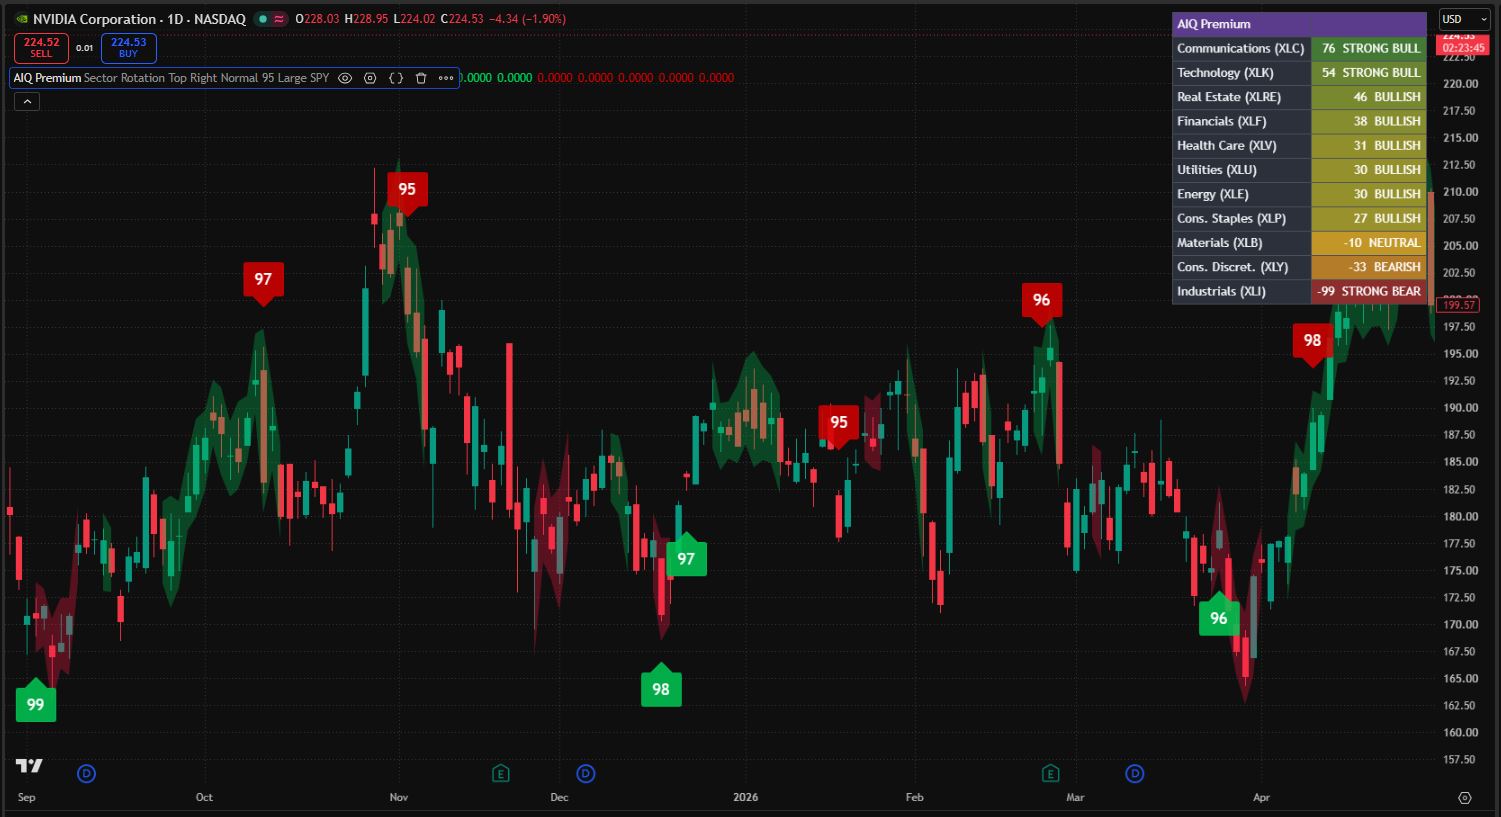Viewport: 1501px width, 817px height.
Task: Click the red 95 signal label in January
Action: pyautogui.click(x=838, y=424)
